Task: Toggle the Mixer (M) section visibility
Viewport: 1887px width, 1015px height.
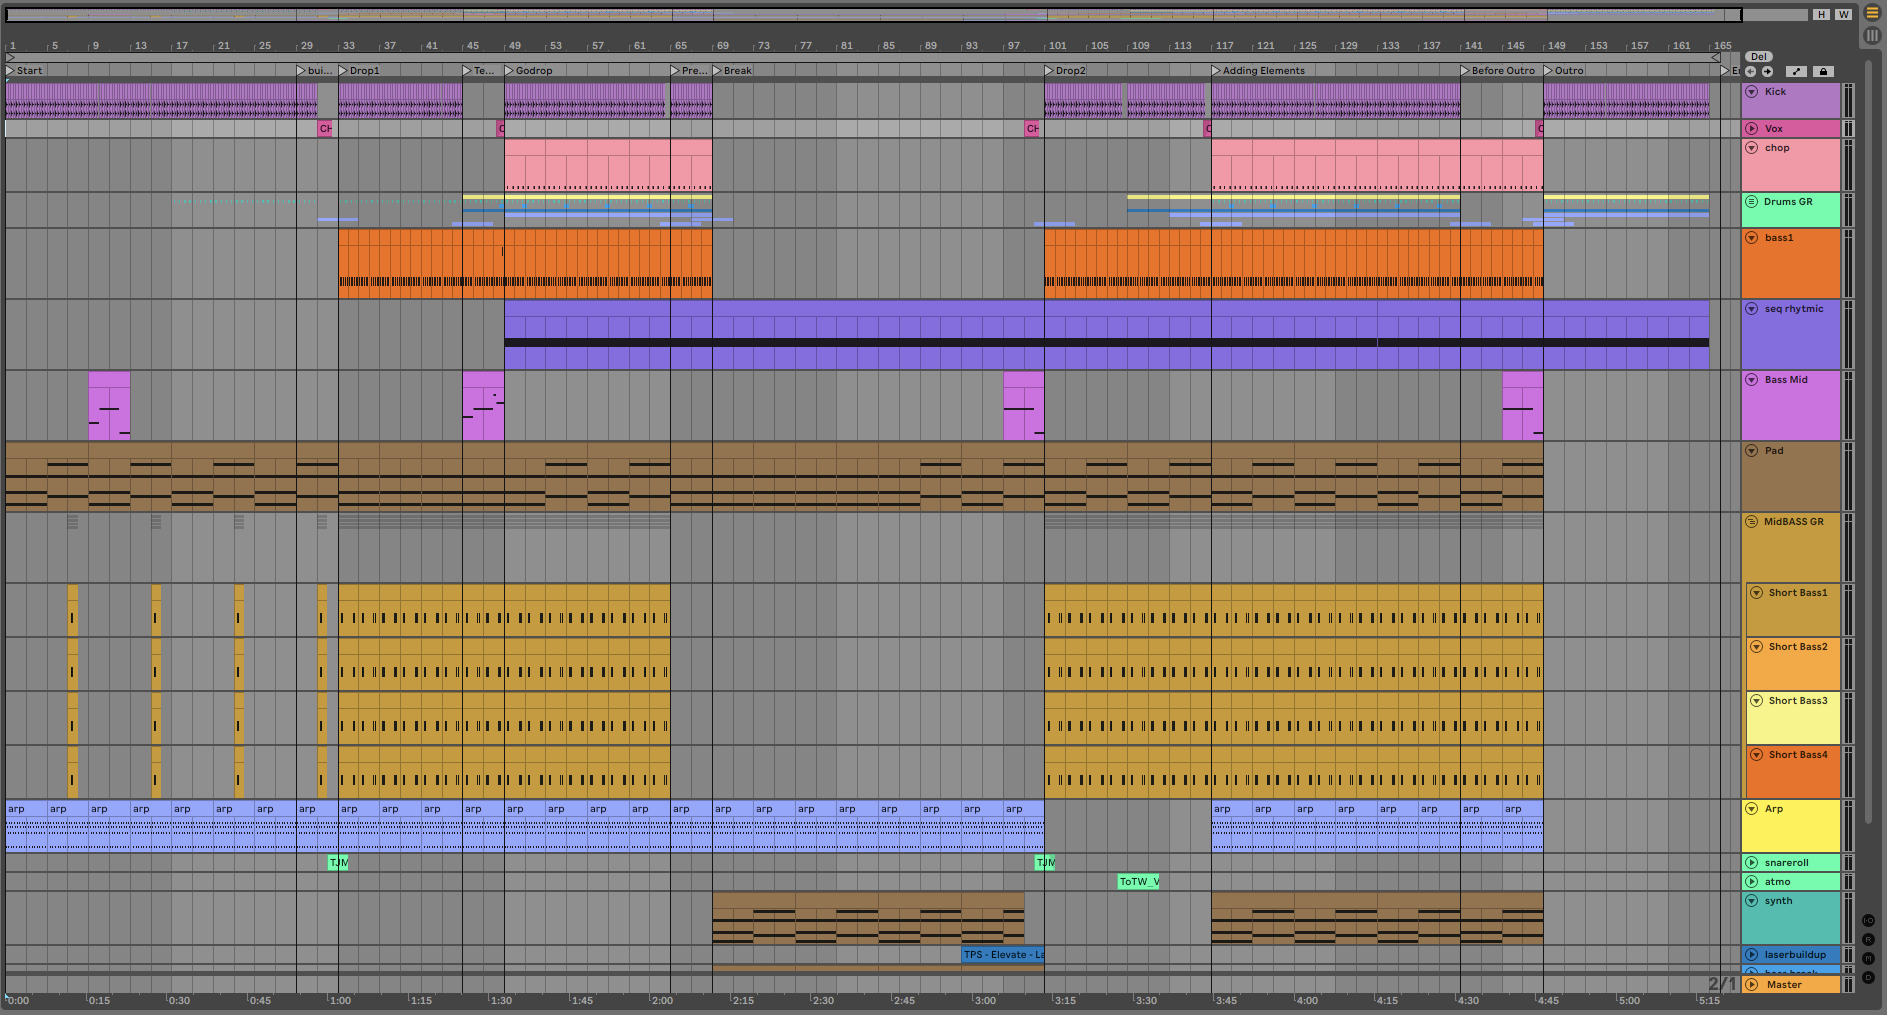Action: [1868, 958]
